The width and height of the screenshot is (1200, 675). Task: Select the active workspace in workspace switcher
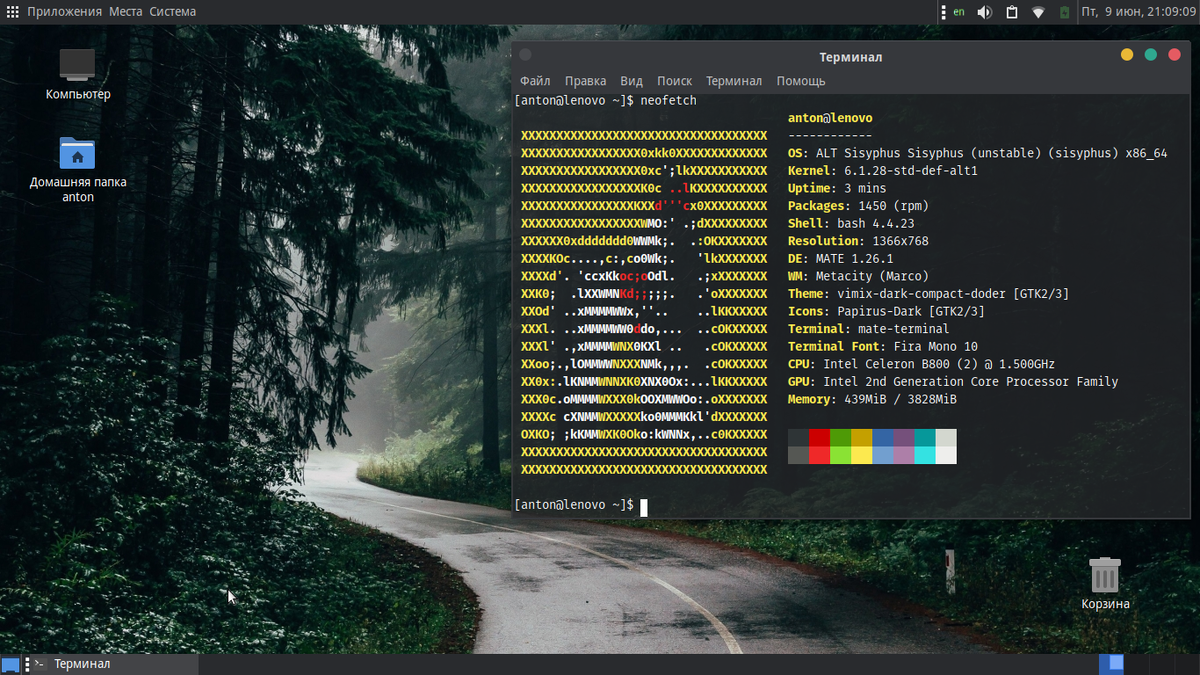1111,663
